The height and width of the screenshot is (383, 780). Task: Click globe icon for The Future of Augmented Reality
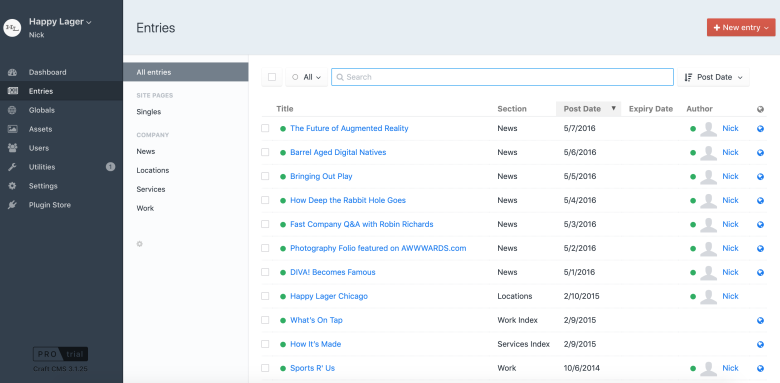(x=760, y=128)
